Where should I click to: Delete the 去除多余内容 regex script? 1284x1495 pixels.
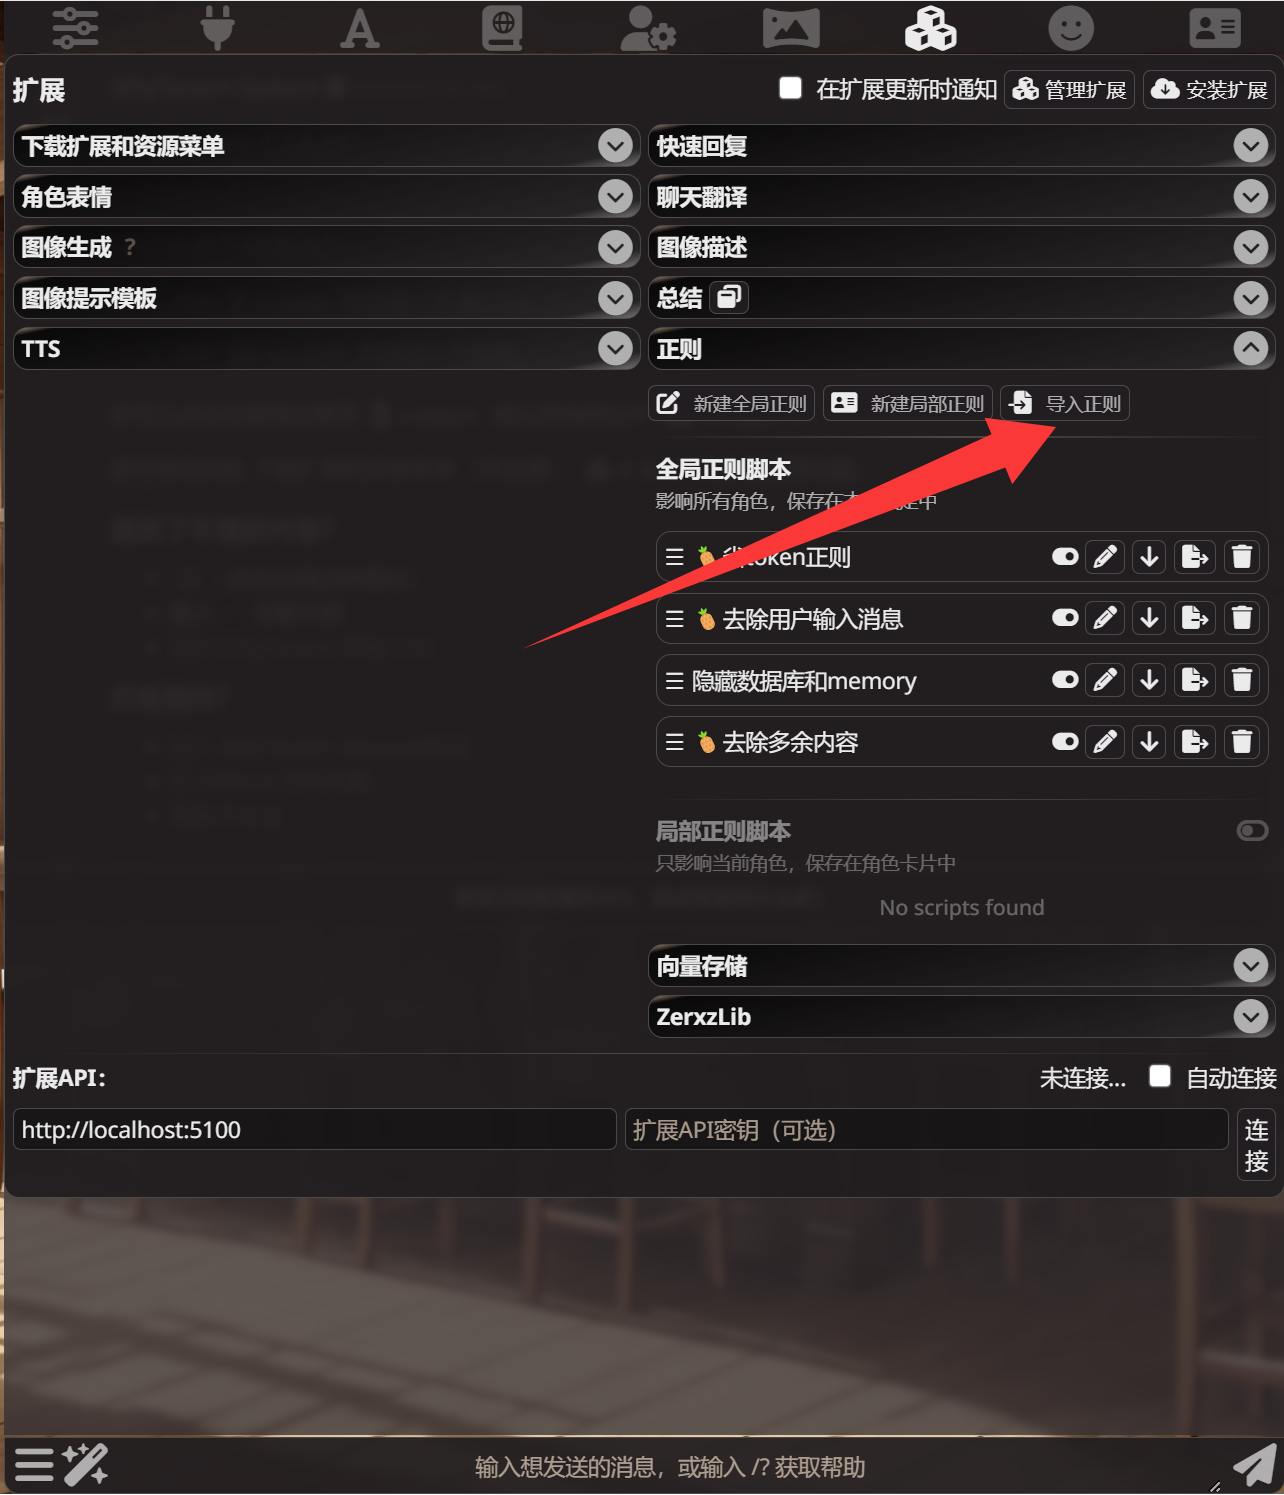coord(1242,742)
